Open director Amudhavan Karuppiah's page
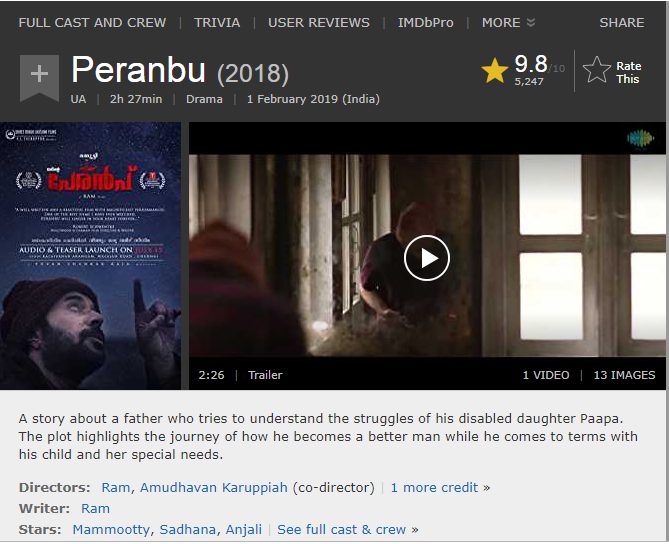Image resolution: width=669 pixels, height=544 pixels. pyautogui.click(x=214, y=487)
